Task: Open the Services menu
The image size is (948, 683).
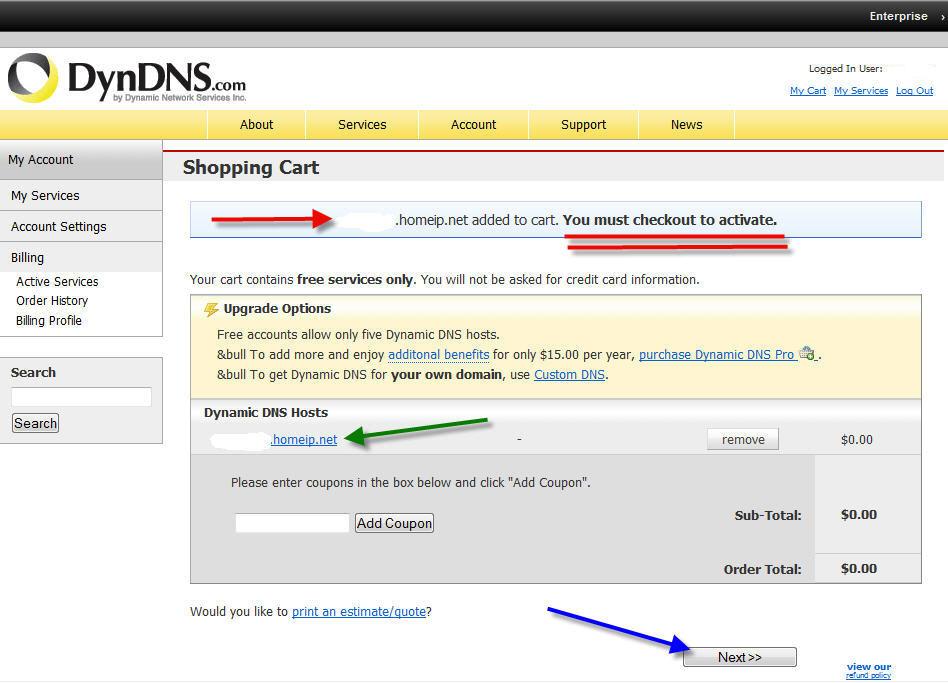Action: coord(362,125)
